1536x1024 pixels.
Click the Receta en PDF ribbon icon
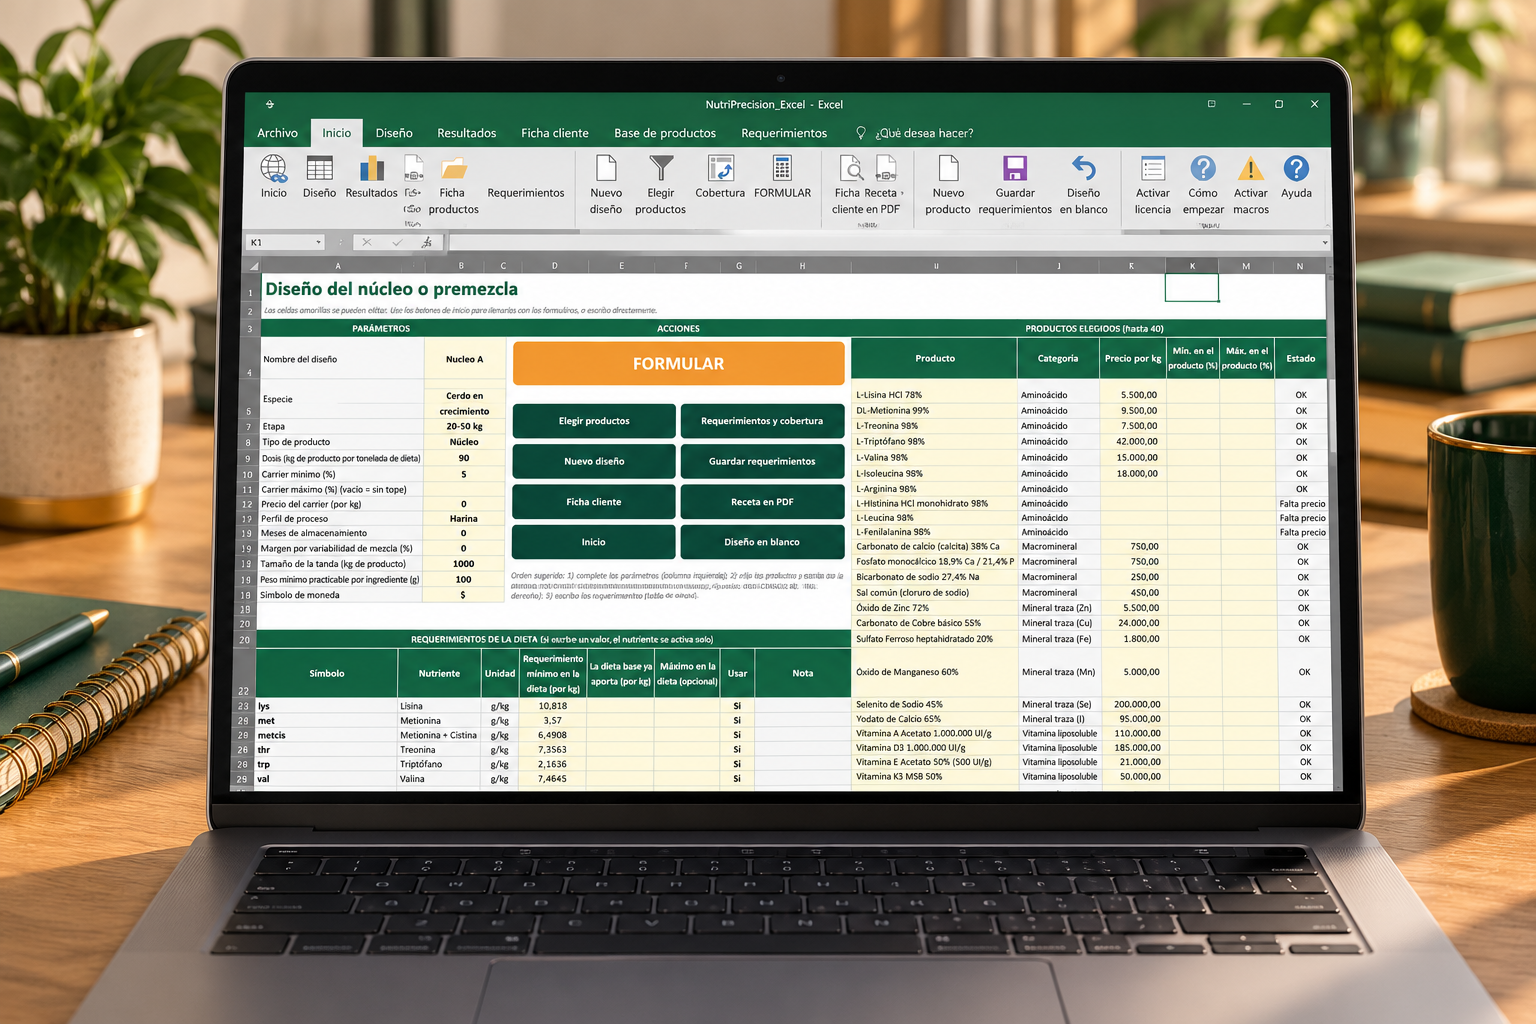point(886,168)
